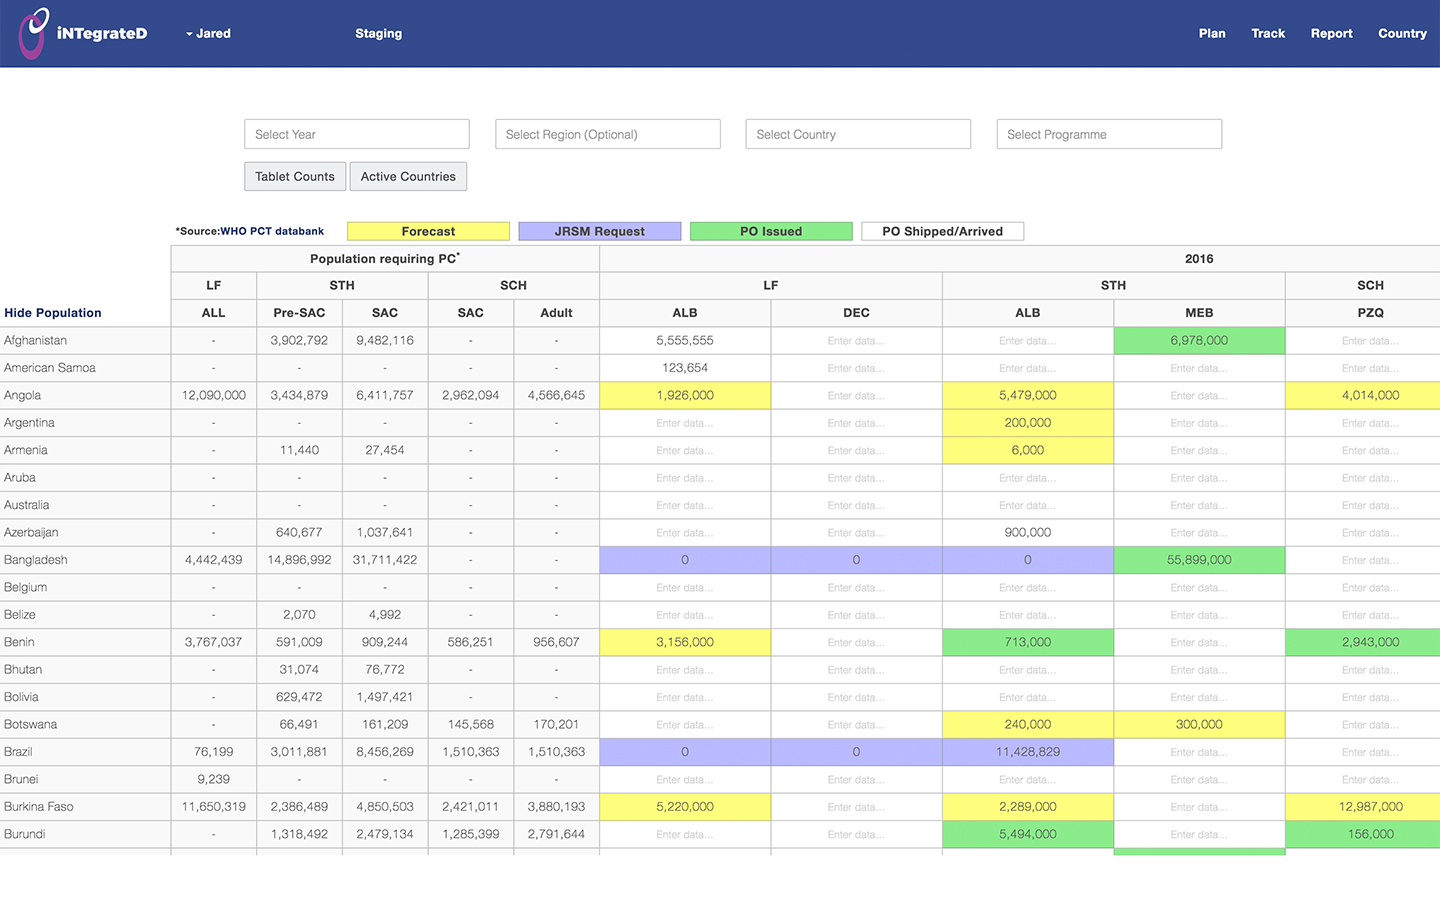1440x899 pixels.
Task: Click the MEB column header
Action: tap(1199, 313)
